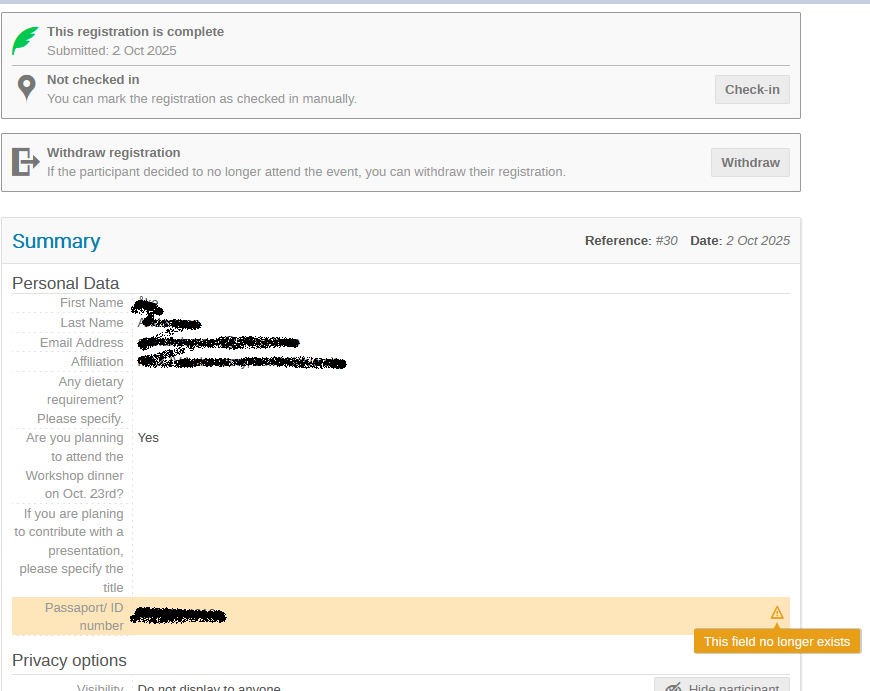Select the reference number #30

coord(666,241)
